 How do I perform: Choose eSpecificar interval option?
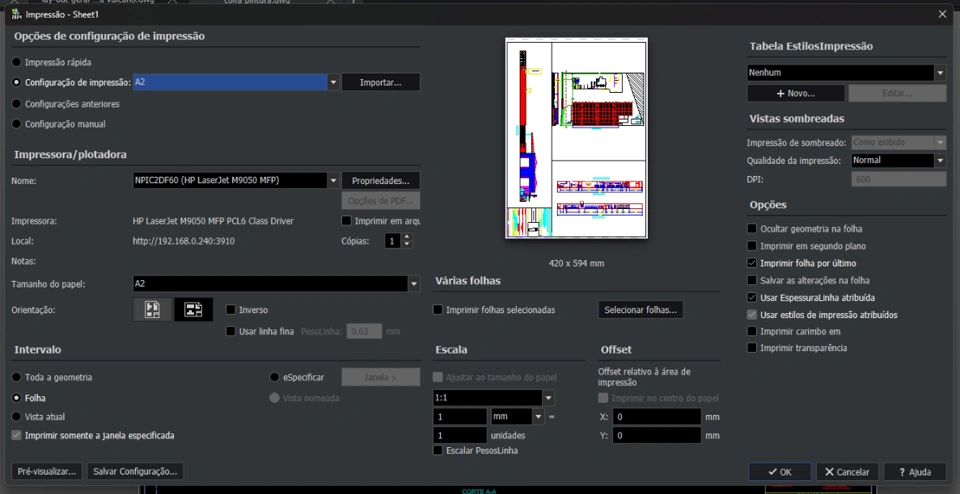coord(274,377)
